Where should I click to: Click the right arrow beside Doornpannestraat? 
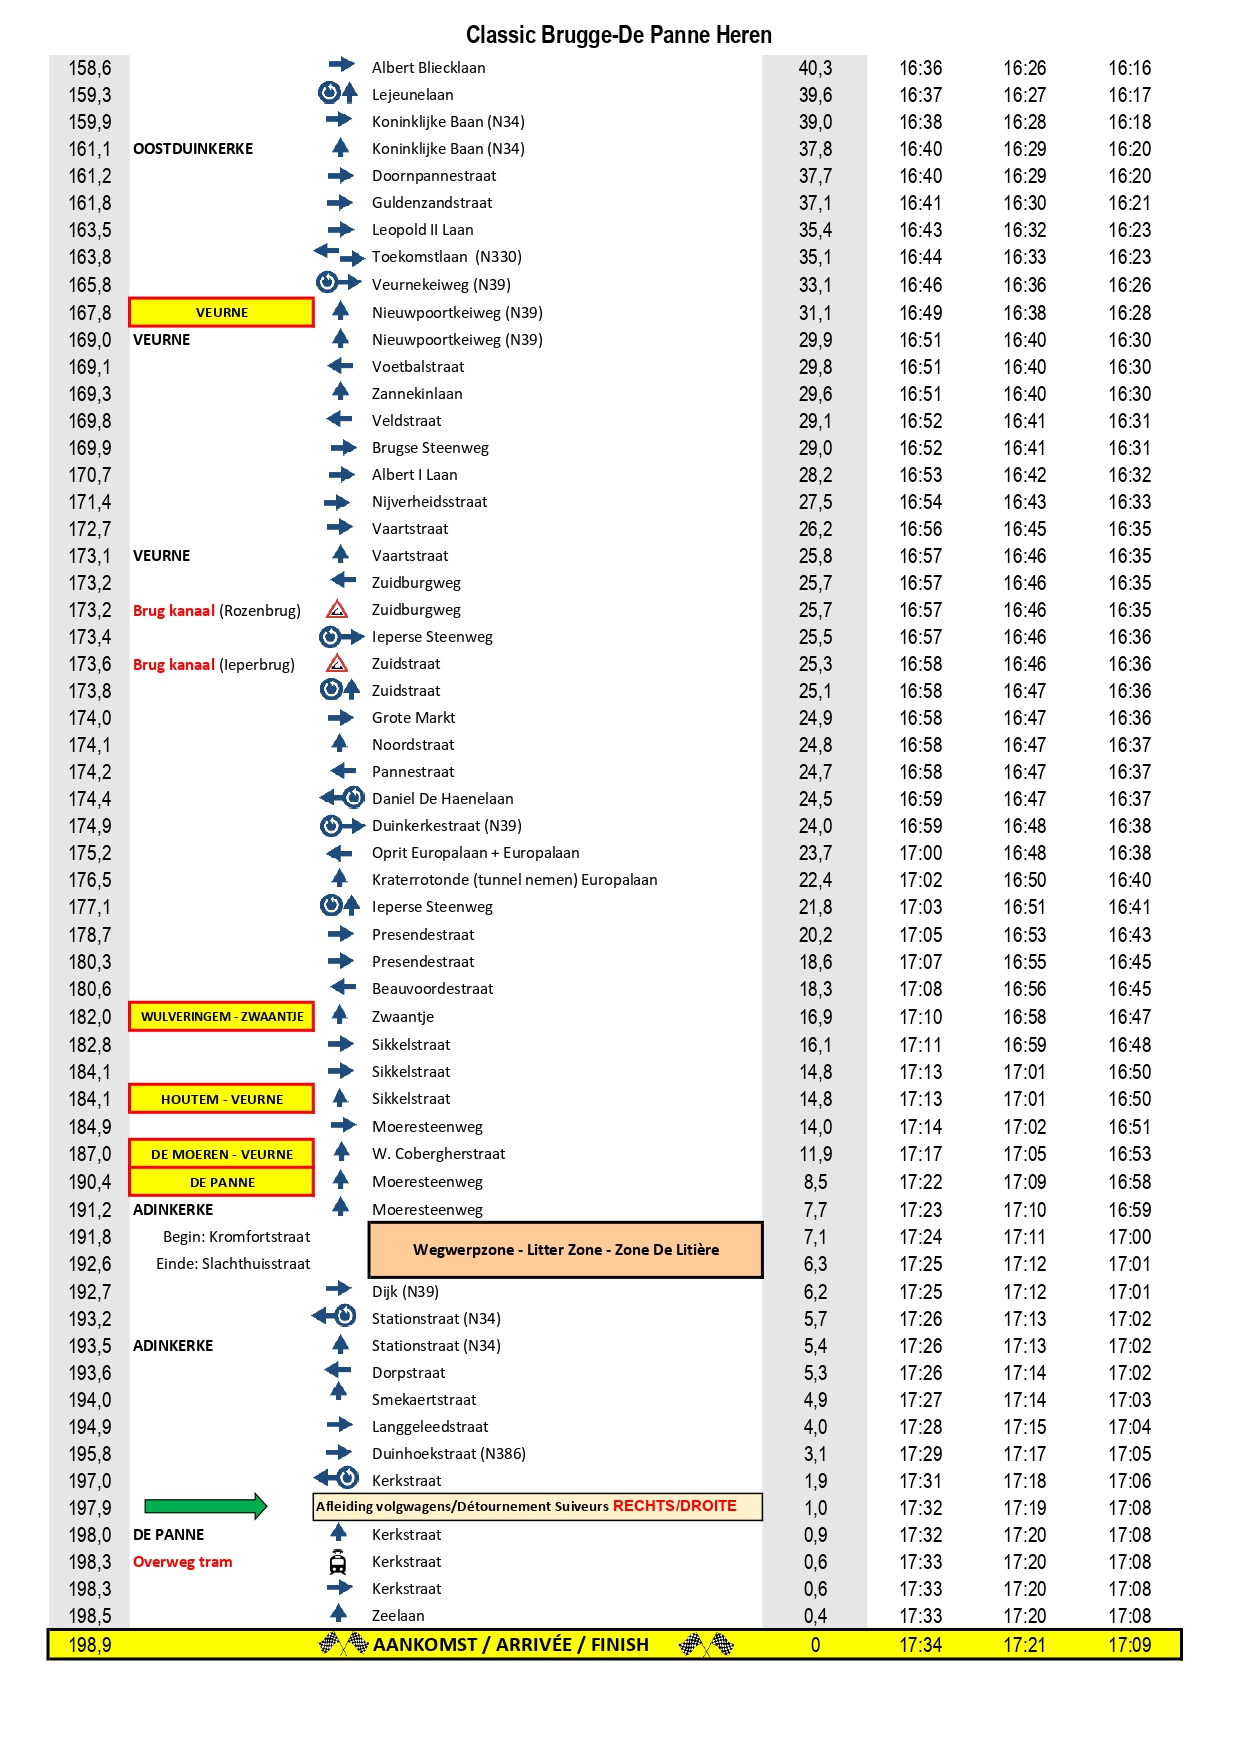[x=341, y=175]
